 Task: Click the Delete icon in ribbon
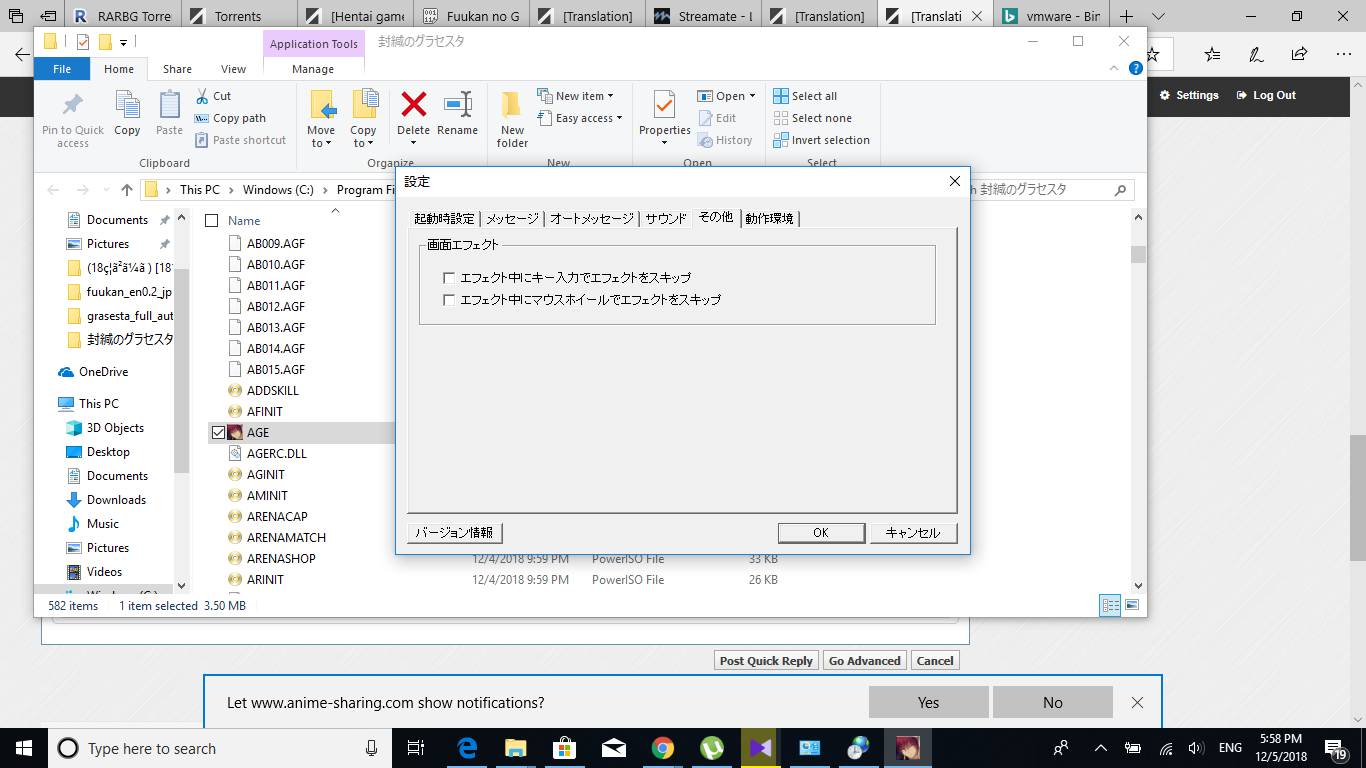413,106
